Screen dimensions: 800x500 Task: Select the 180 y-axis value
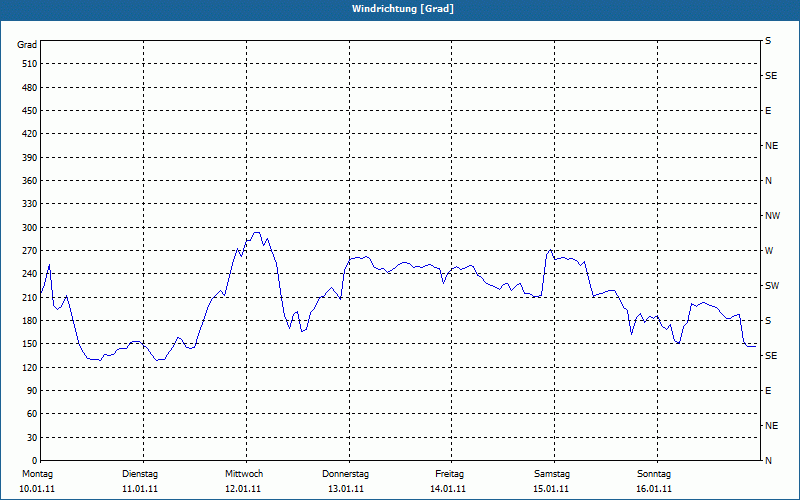pos(30,321)
